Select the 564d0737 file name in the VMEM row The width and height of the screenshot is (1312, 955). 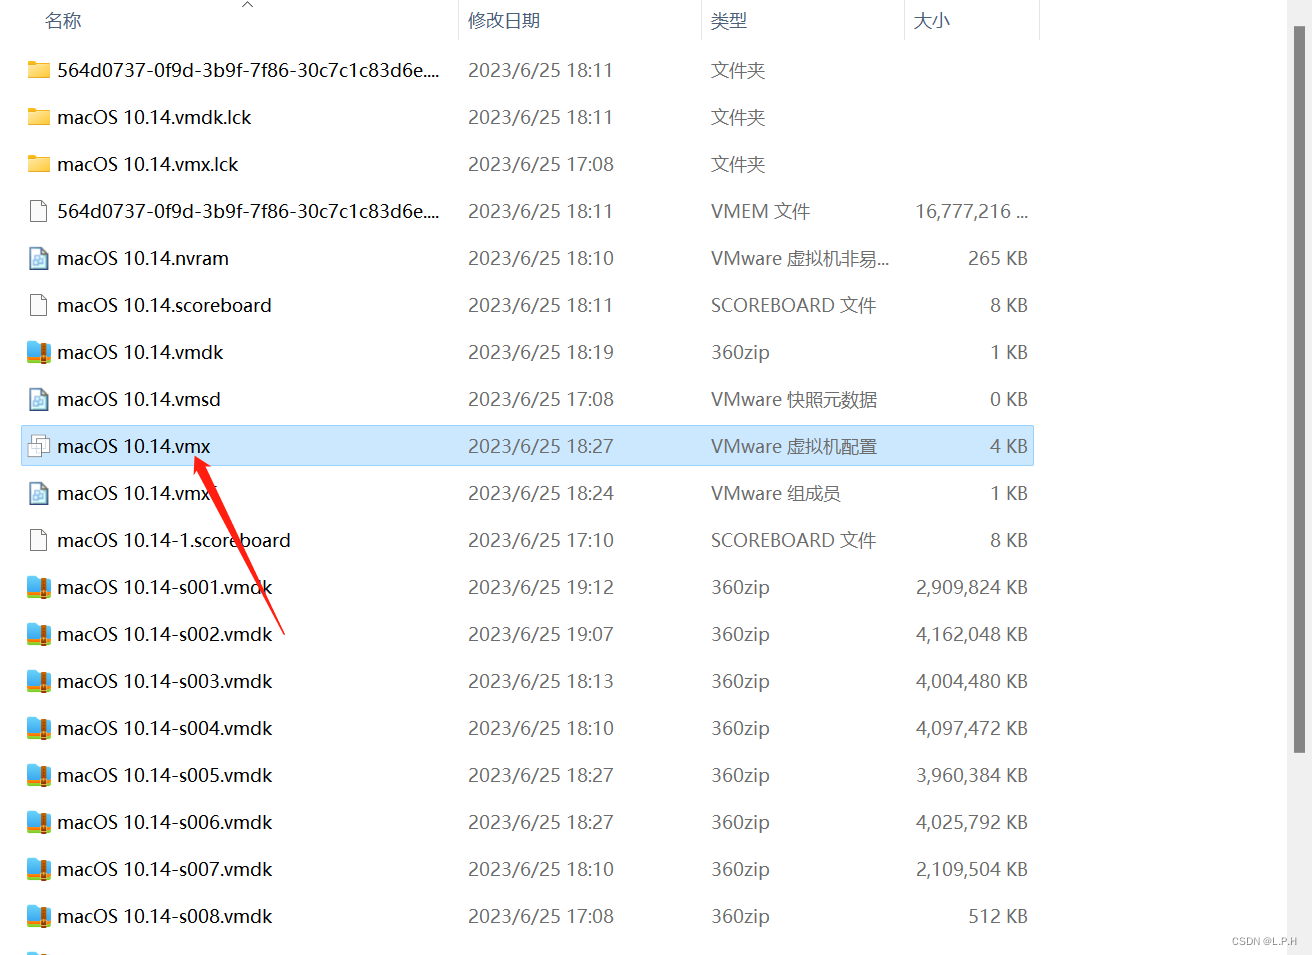[x=248, y=211]
